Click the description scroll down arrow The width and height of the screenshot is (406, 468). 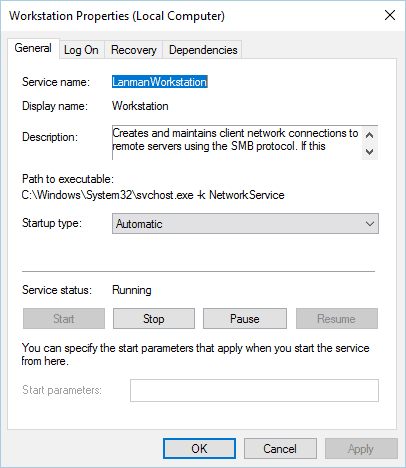tap(369, 152)
